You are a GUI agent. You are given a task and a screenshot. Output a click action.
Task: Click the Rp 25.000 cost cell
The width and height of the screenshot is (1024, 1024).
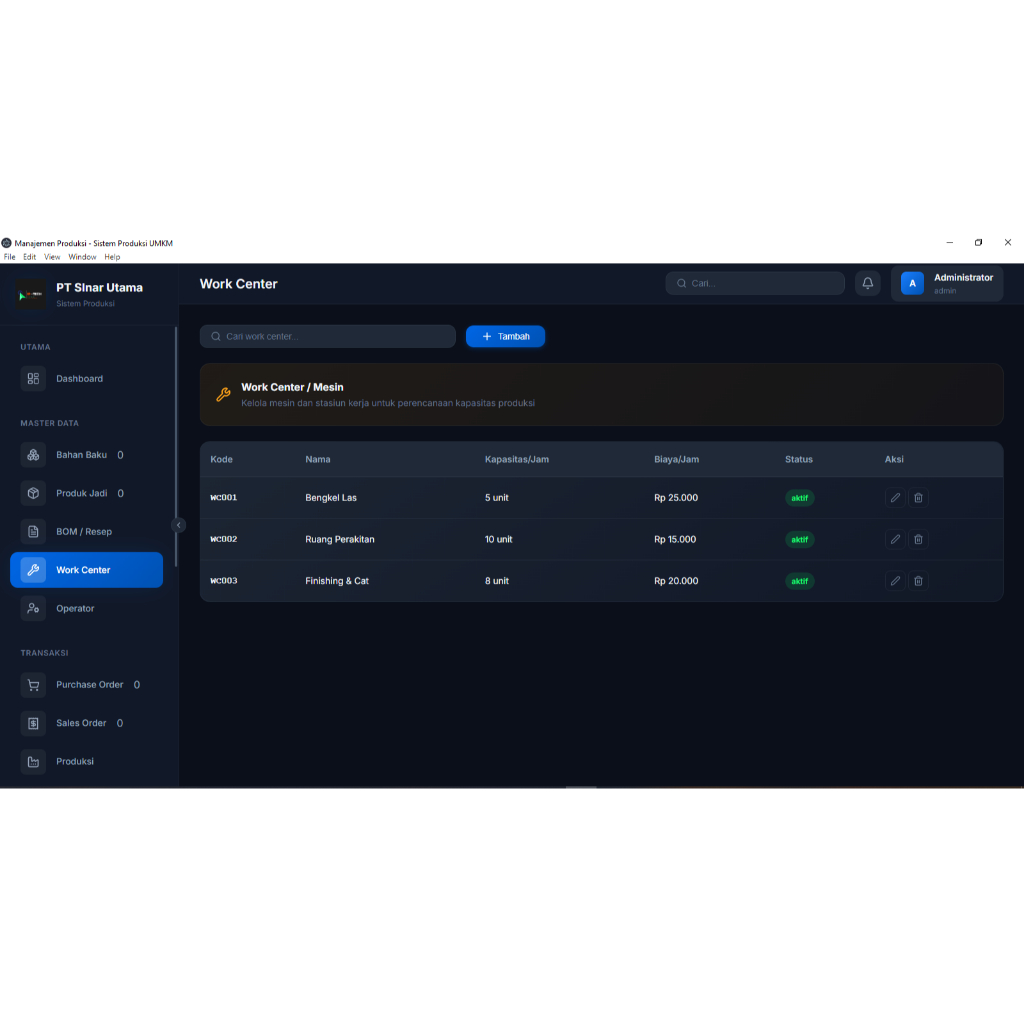pos(676,498)
